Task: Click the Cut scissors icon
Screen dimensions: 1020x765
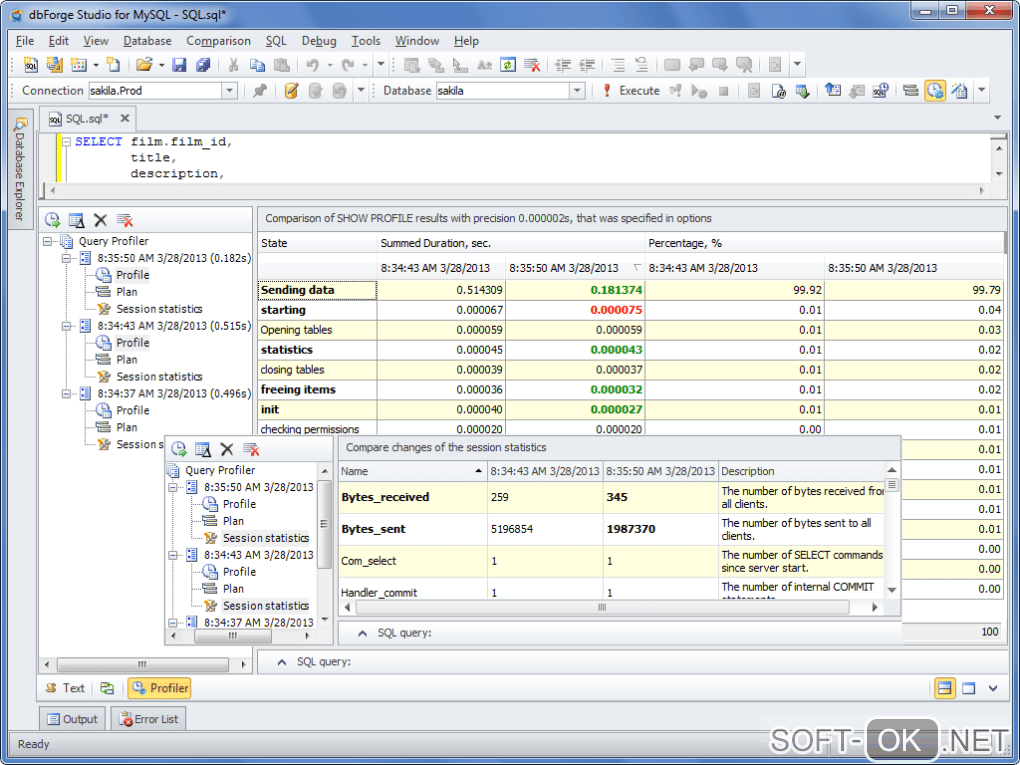Action: (233, 65)
